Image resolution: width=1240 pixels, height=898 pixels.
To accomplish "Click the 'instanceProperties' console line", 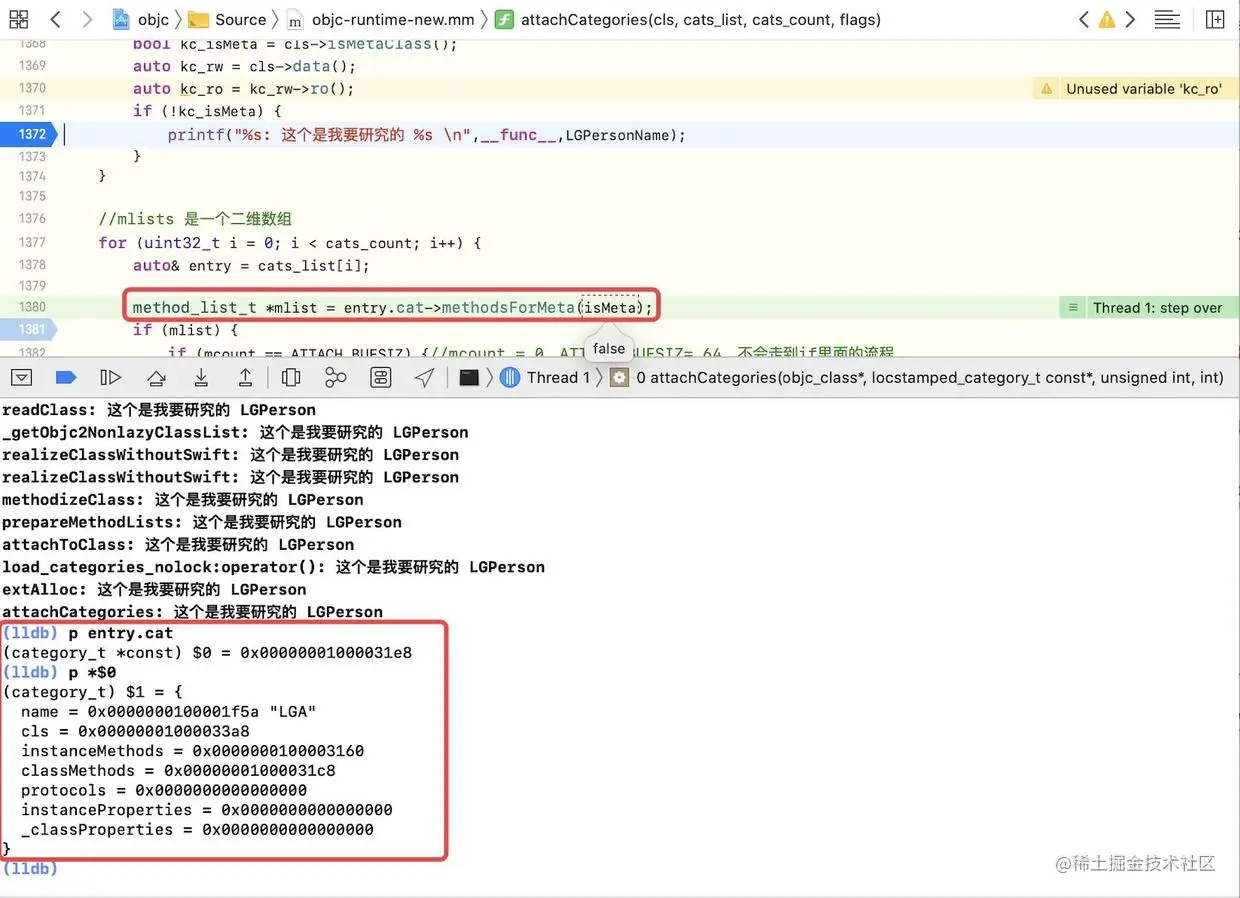I will click(206, 810).
